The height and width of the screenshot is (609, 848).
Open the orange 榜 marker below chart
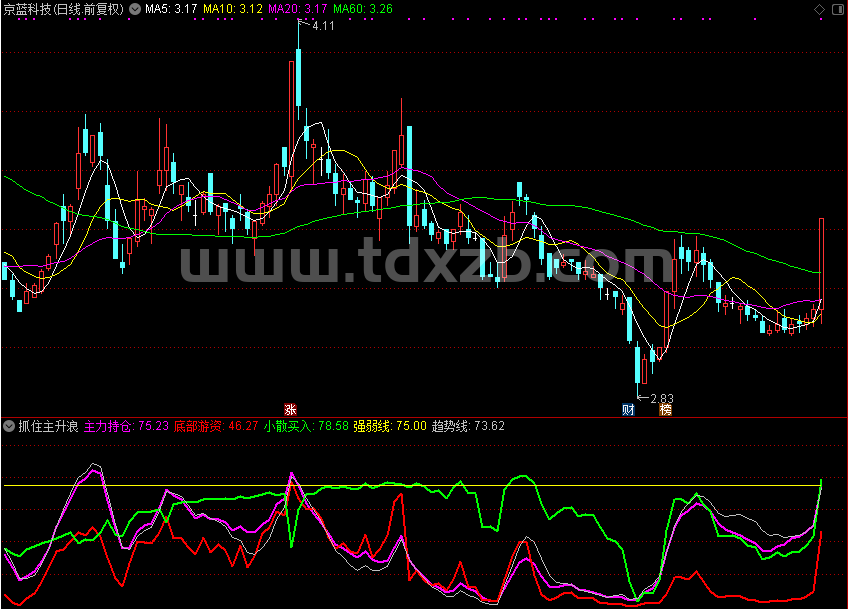click(665, 409)
